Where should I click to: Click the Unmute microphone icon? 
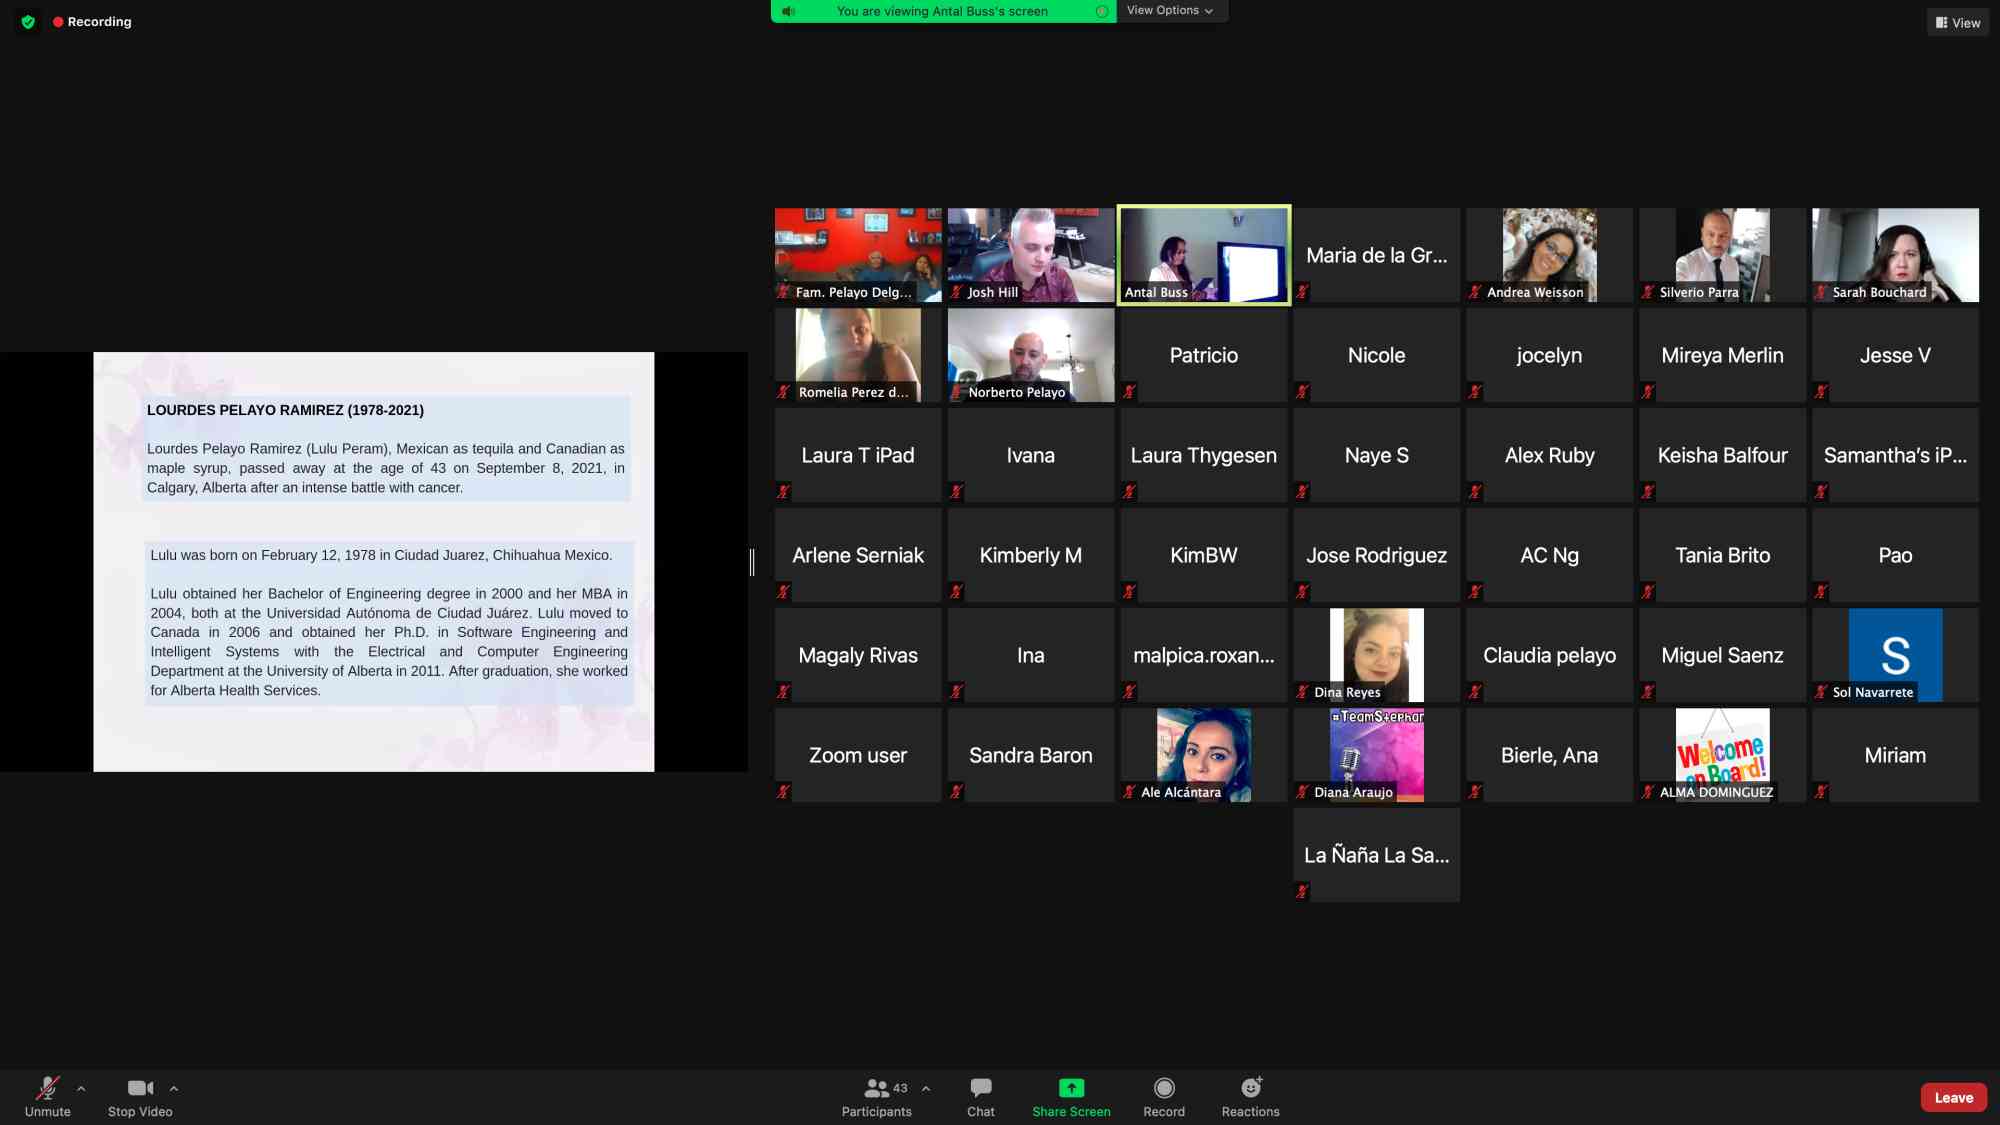click(47, 1088)
